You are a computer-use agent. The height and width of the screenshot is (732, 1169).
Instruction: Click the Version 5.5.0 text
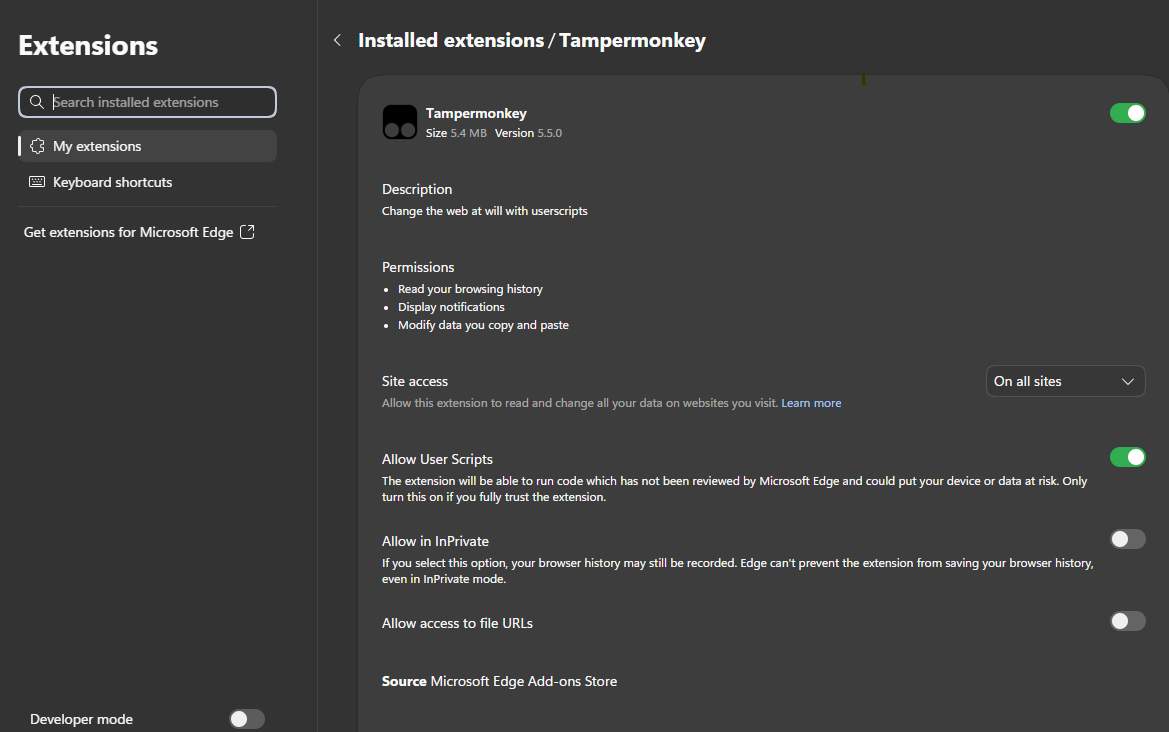529,133
